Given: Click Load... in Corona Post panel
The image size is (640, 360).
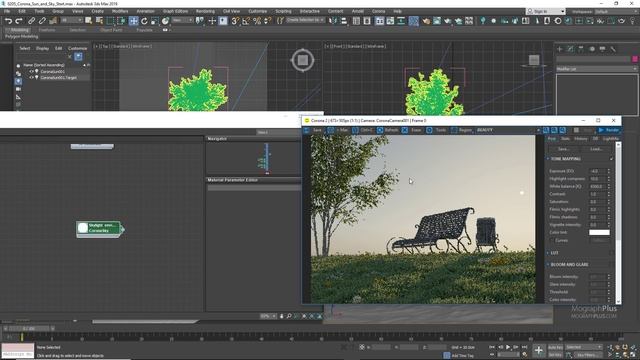Looking at the screenshot, I should [596, 149].
